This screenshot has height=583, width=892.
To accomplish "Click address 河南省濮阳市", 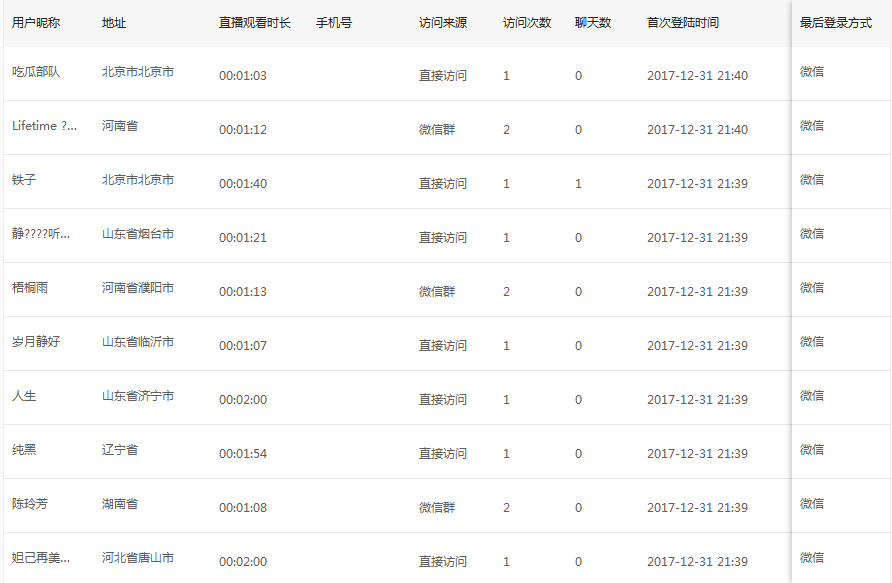I will click(x=138, y=288).
